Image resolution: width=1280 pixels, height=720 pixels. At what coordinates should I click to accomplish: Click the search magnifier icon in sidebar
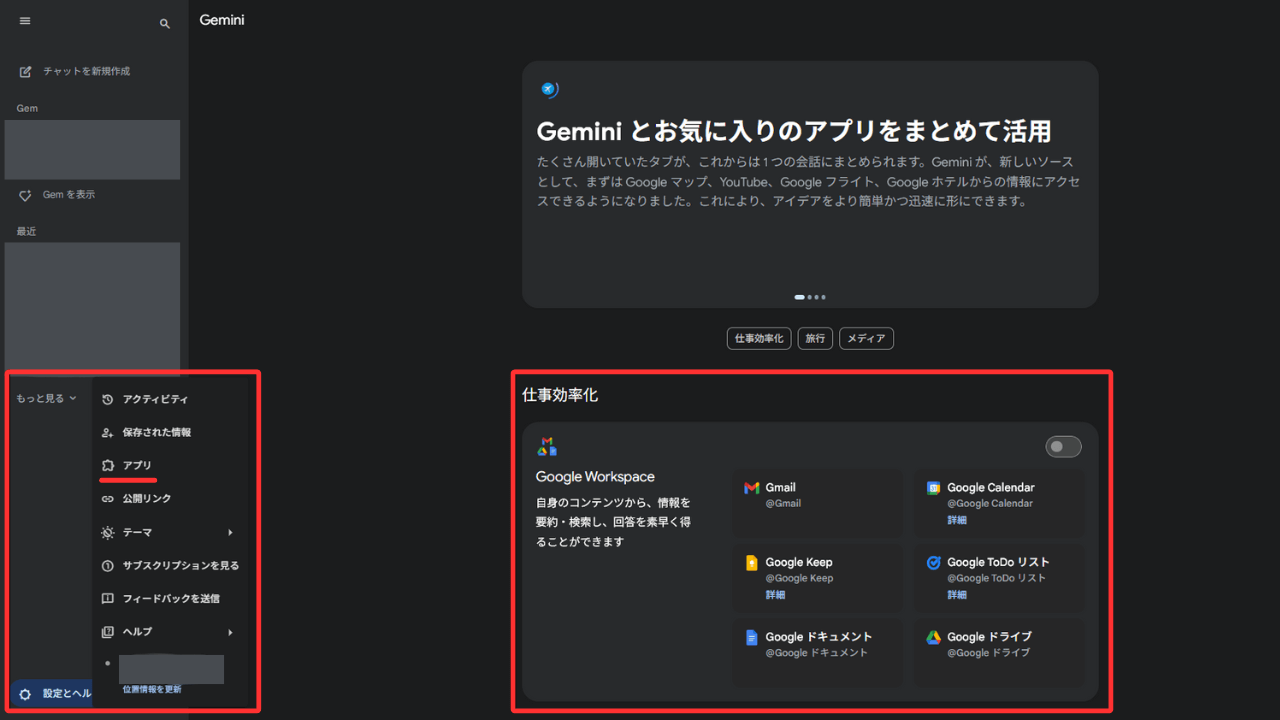165,24
